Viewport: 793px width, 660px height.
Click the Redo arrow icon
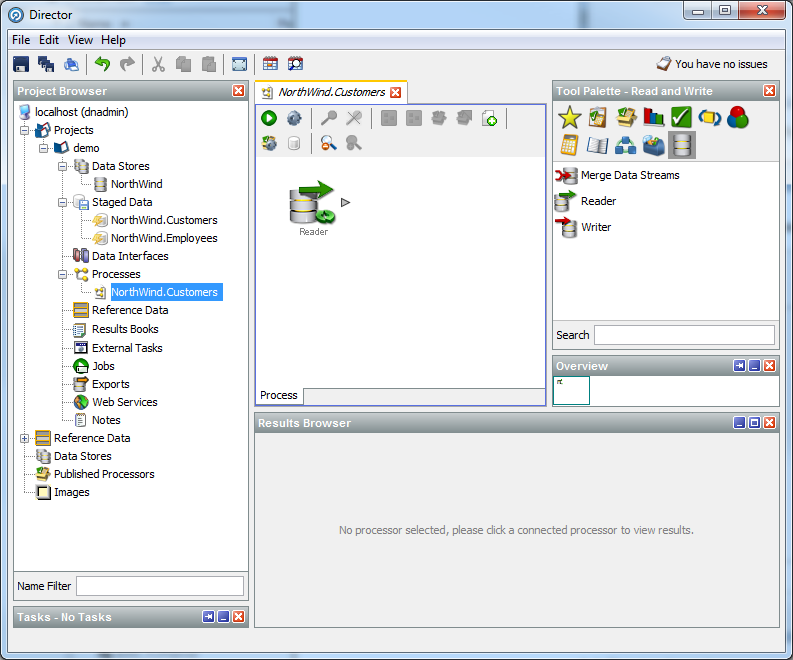click(127, 64)
